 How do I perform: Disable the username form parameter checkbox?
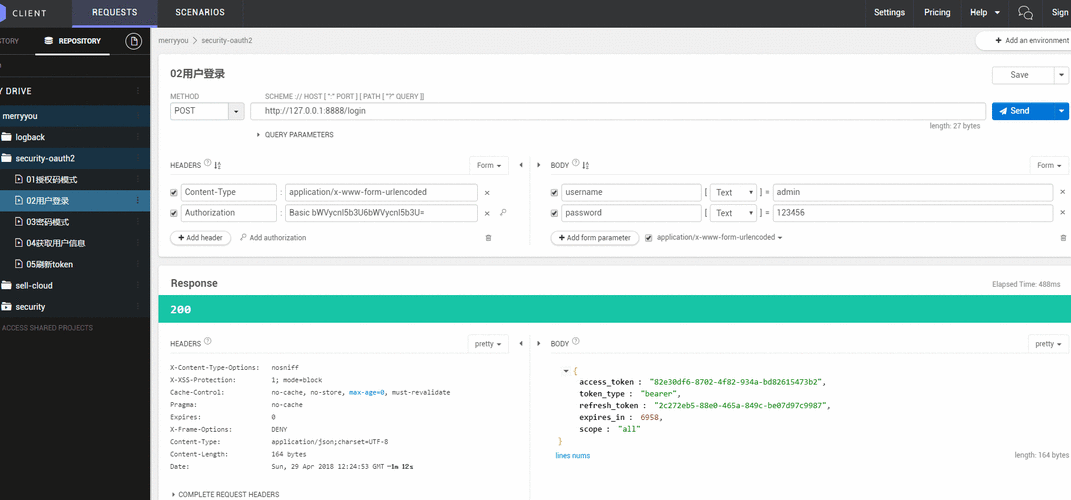555,192
